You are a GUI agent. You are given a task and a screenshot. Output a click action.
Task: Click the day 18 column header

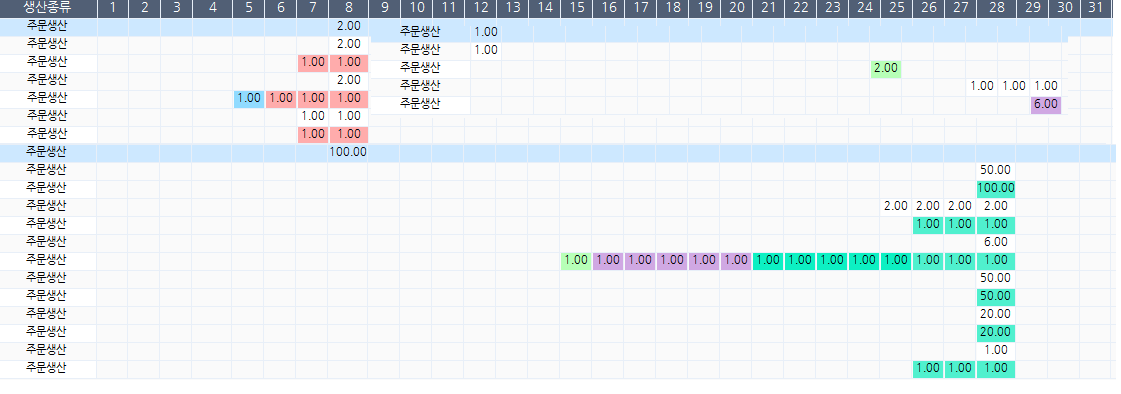(672, 9)
